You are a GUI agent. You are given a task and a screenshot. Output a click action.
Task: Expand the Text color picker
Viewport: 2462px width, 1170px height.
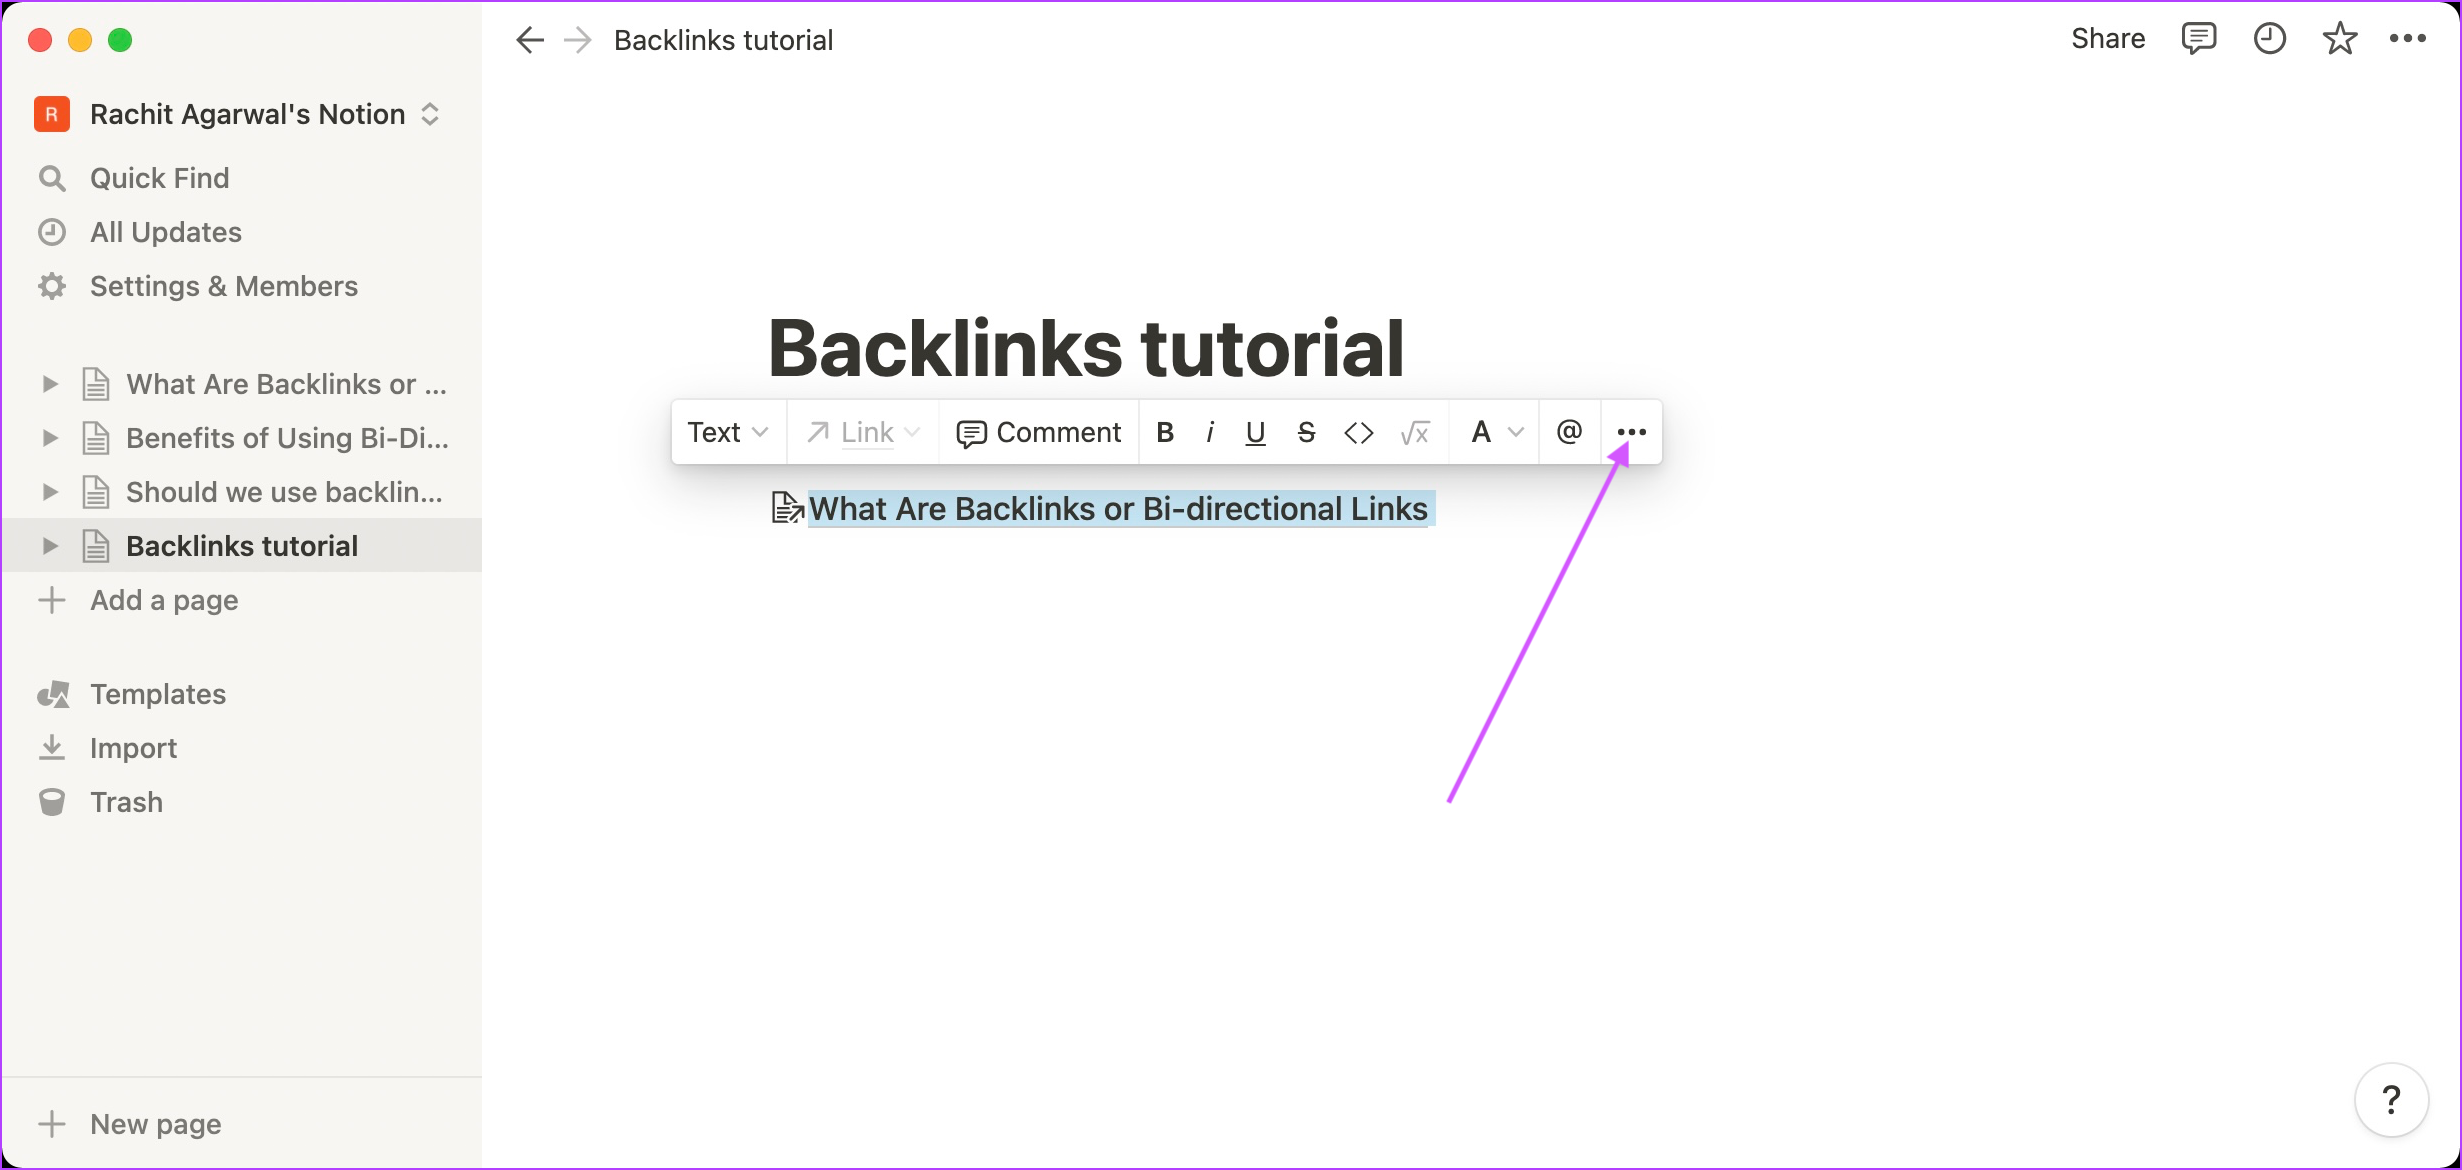1492,432
